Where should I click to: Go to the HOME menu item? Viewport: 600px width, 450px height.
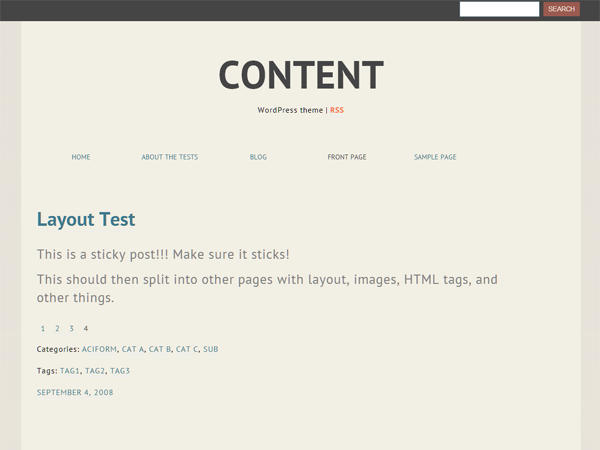pos(81,157)
